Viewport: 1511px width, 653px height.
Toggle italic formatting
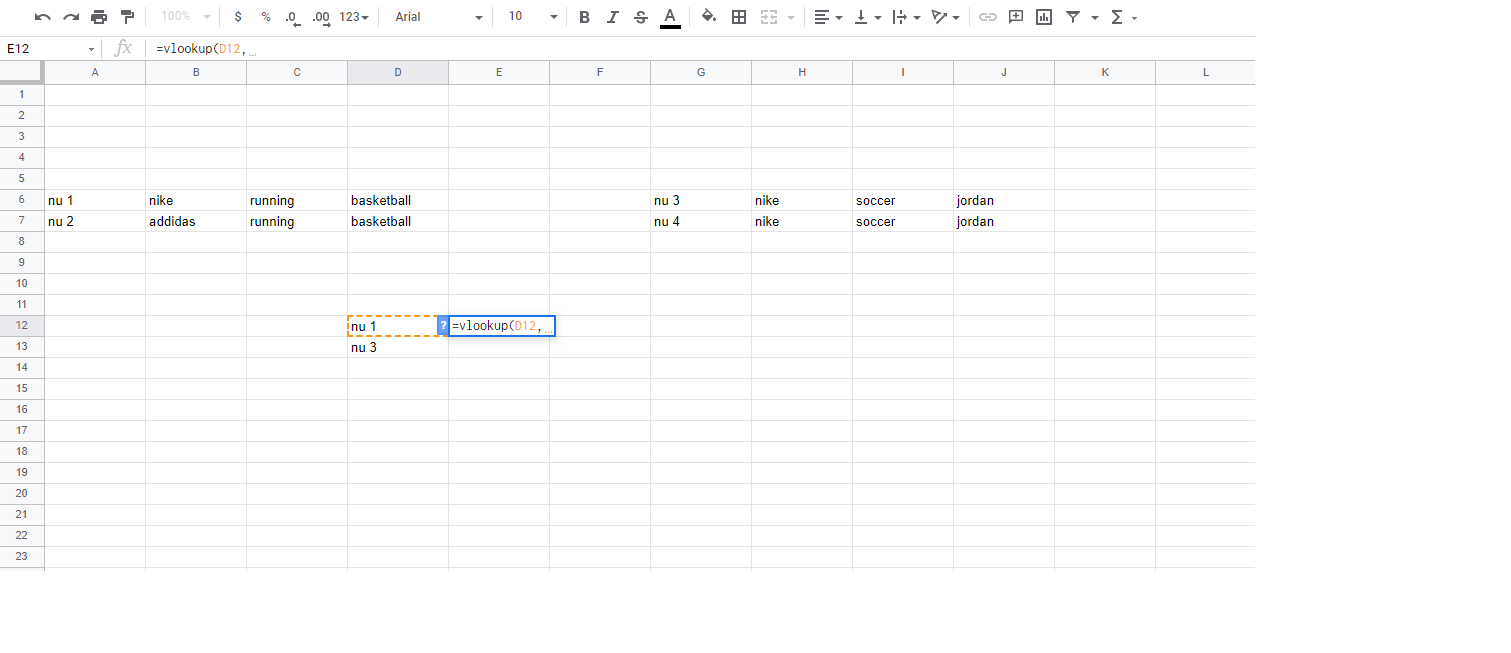click(612, 17)
